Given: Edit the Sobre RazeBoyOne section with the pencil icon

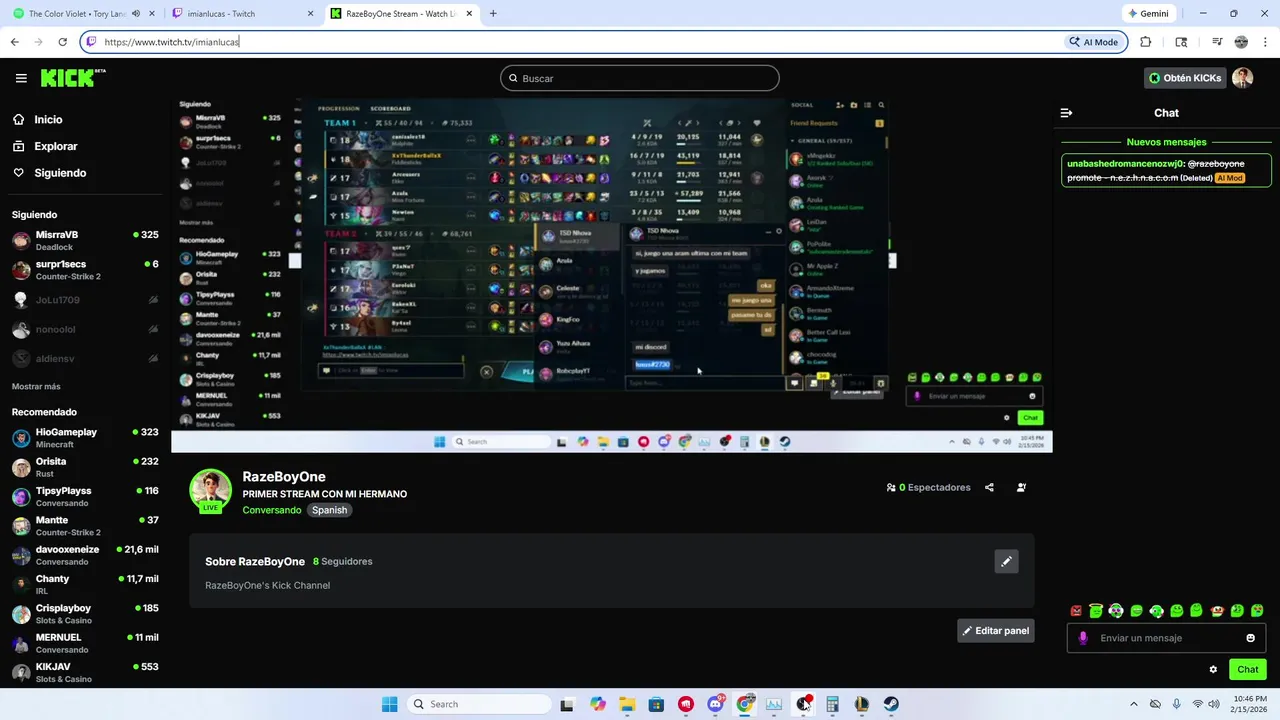Looking at the screenshot, I should click(x=1006, y=561).
